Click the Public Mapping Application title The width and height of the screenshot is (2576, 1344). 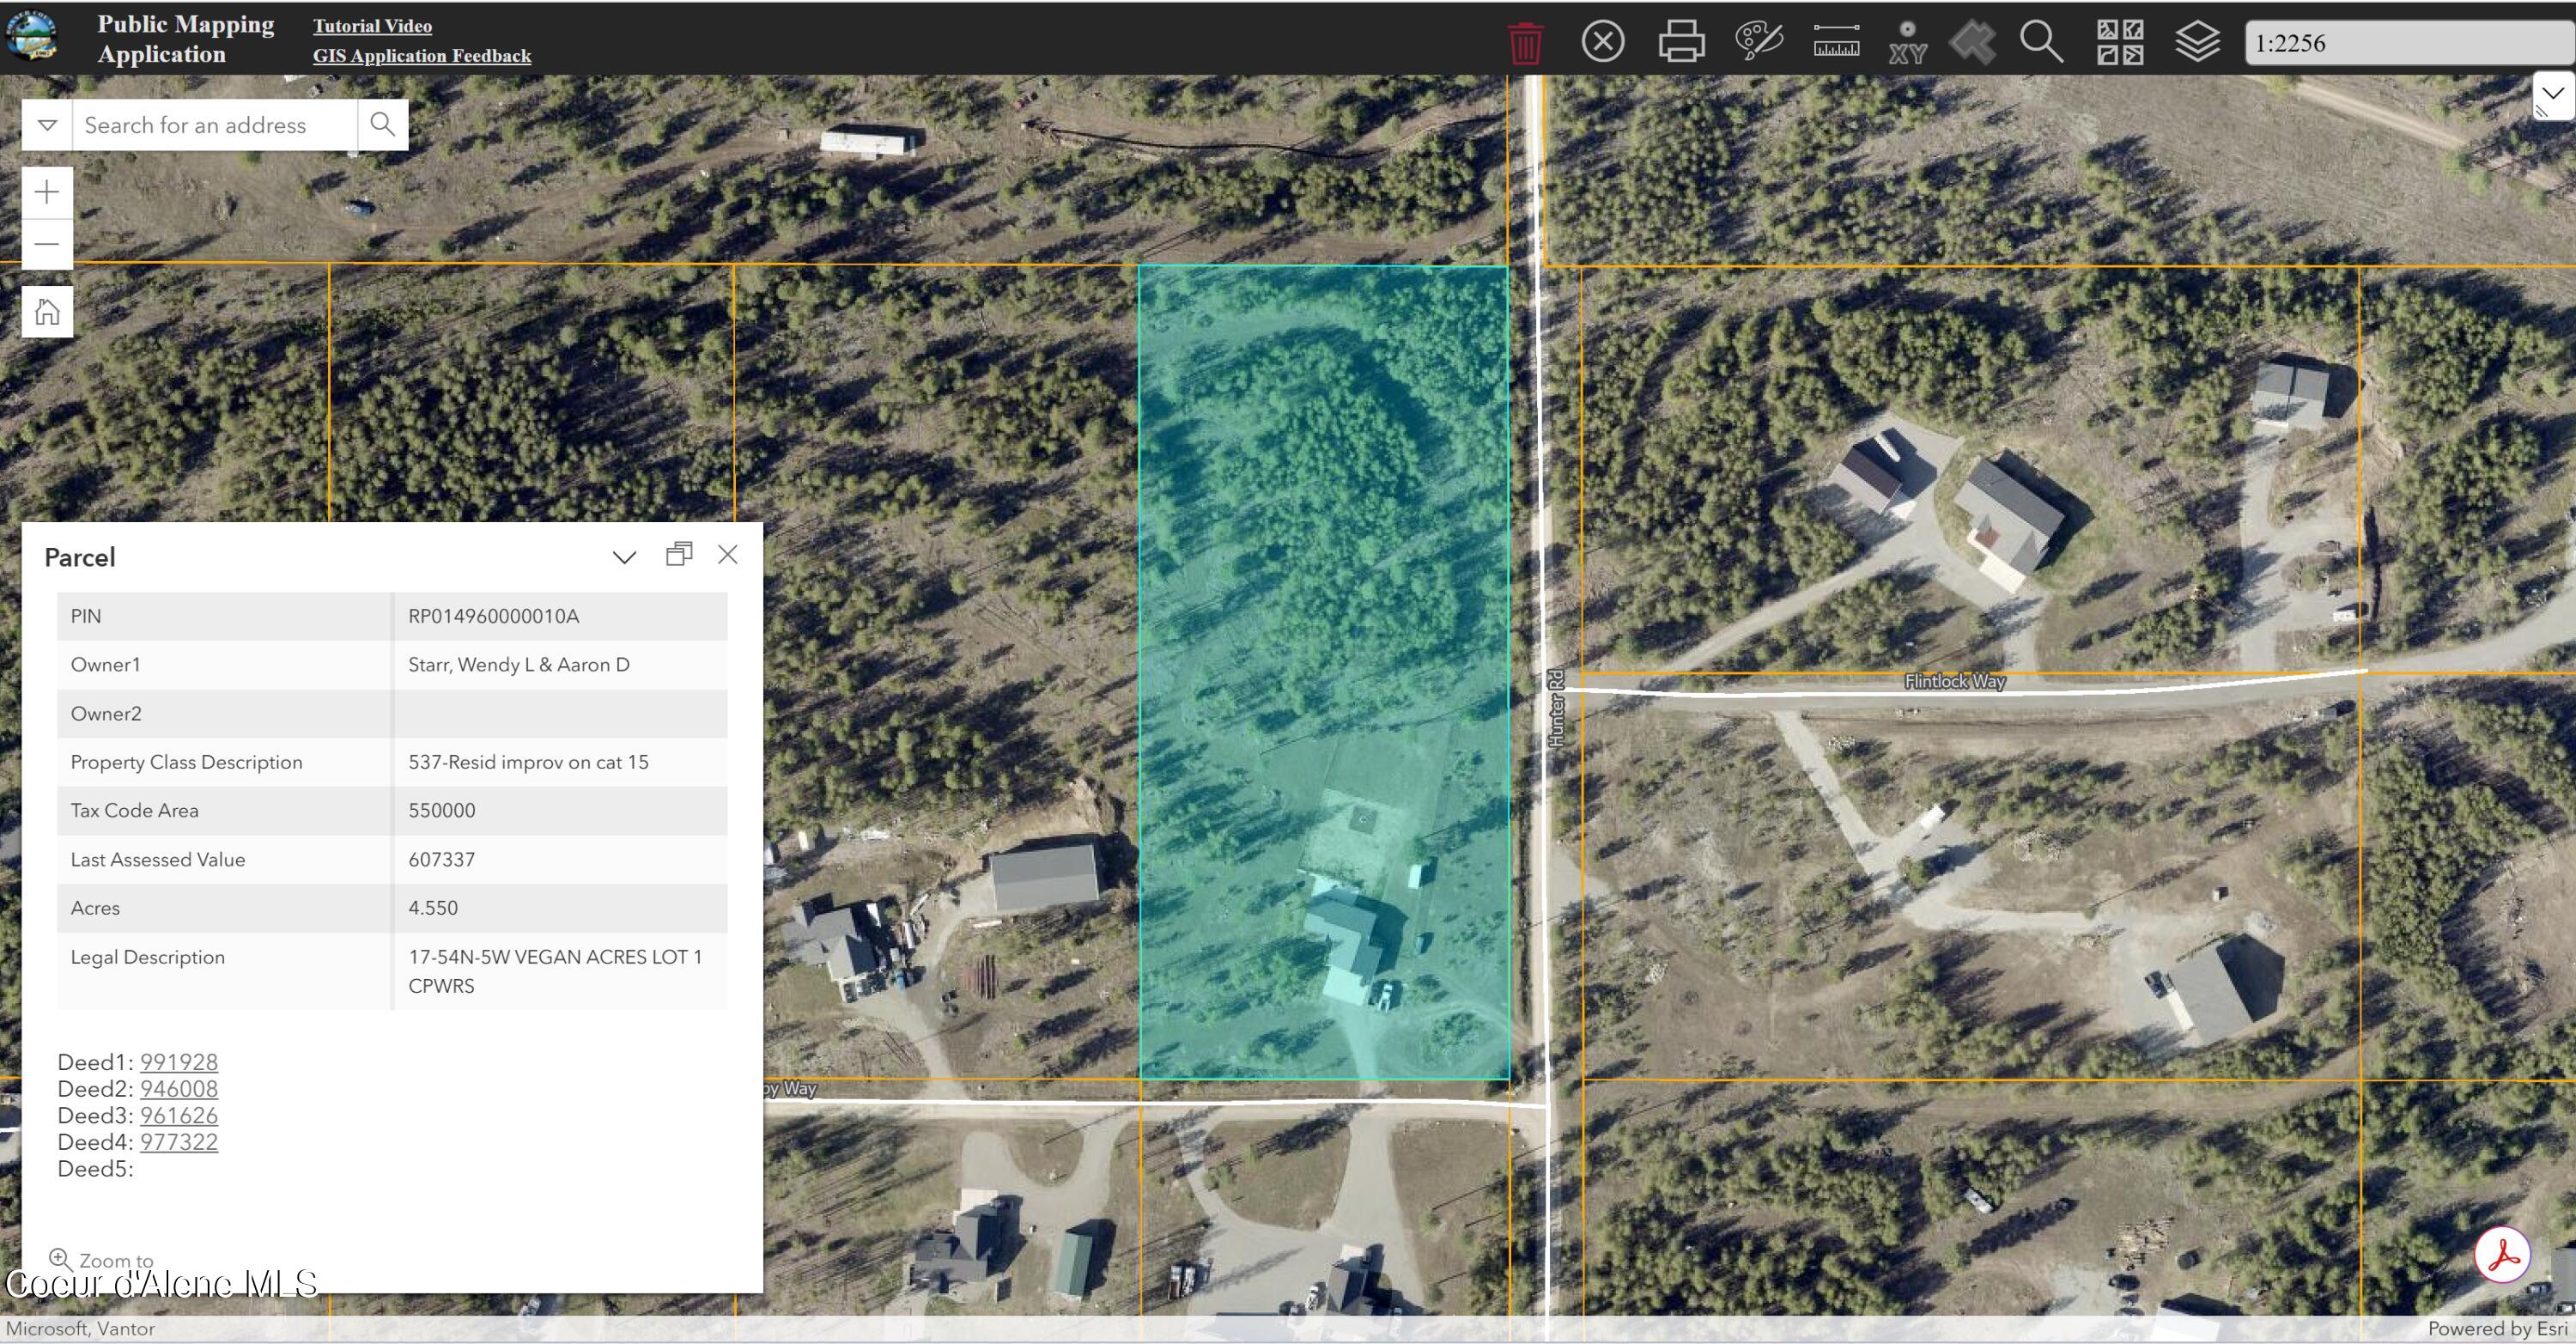point(186,39)
